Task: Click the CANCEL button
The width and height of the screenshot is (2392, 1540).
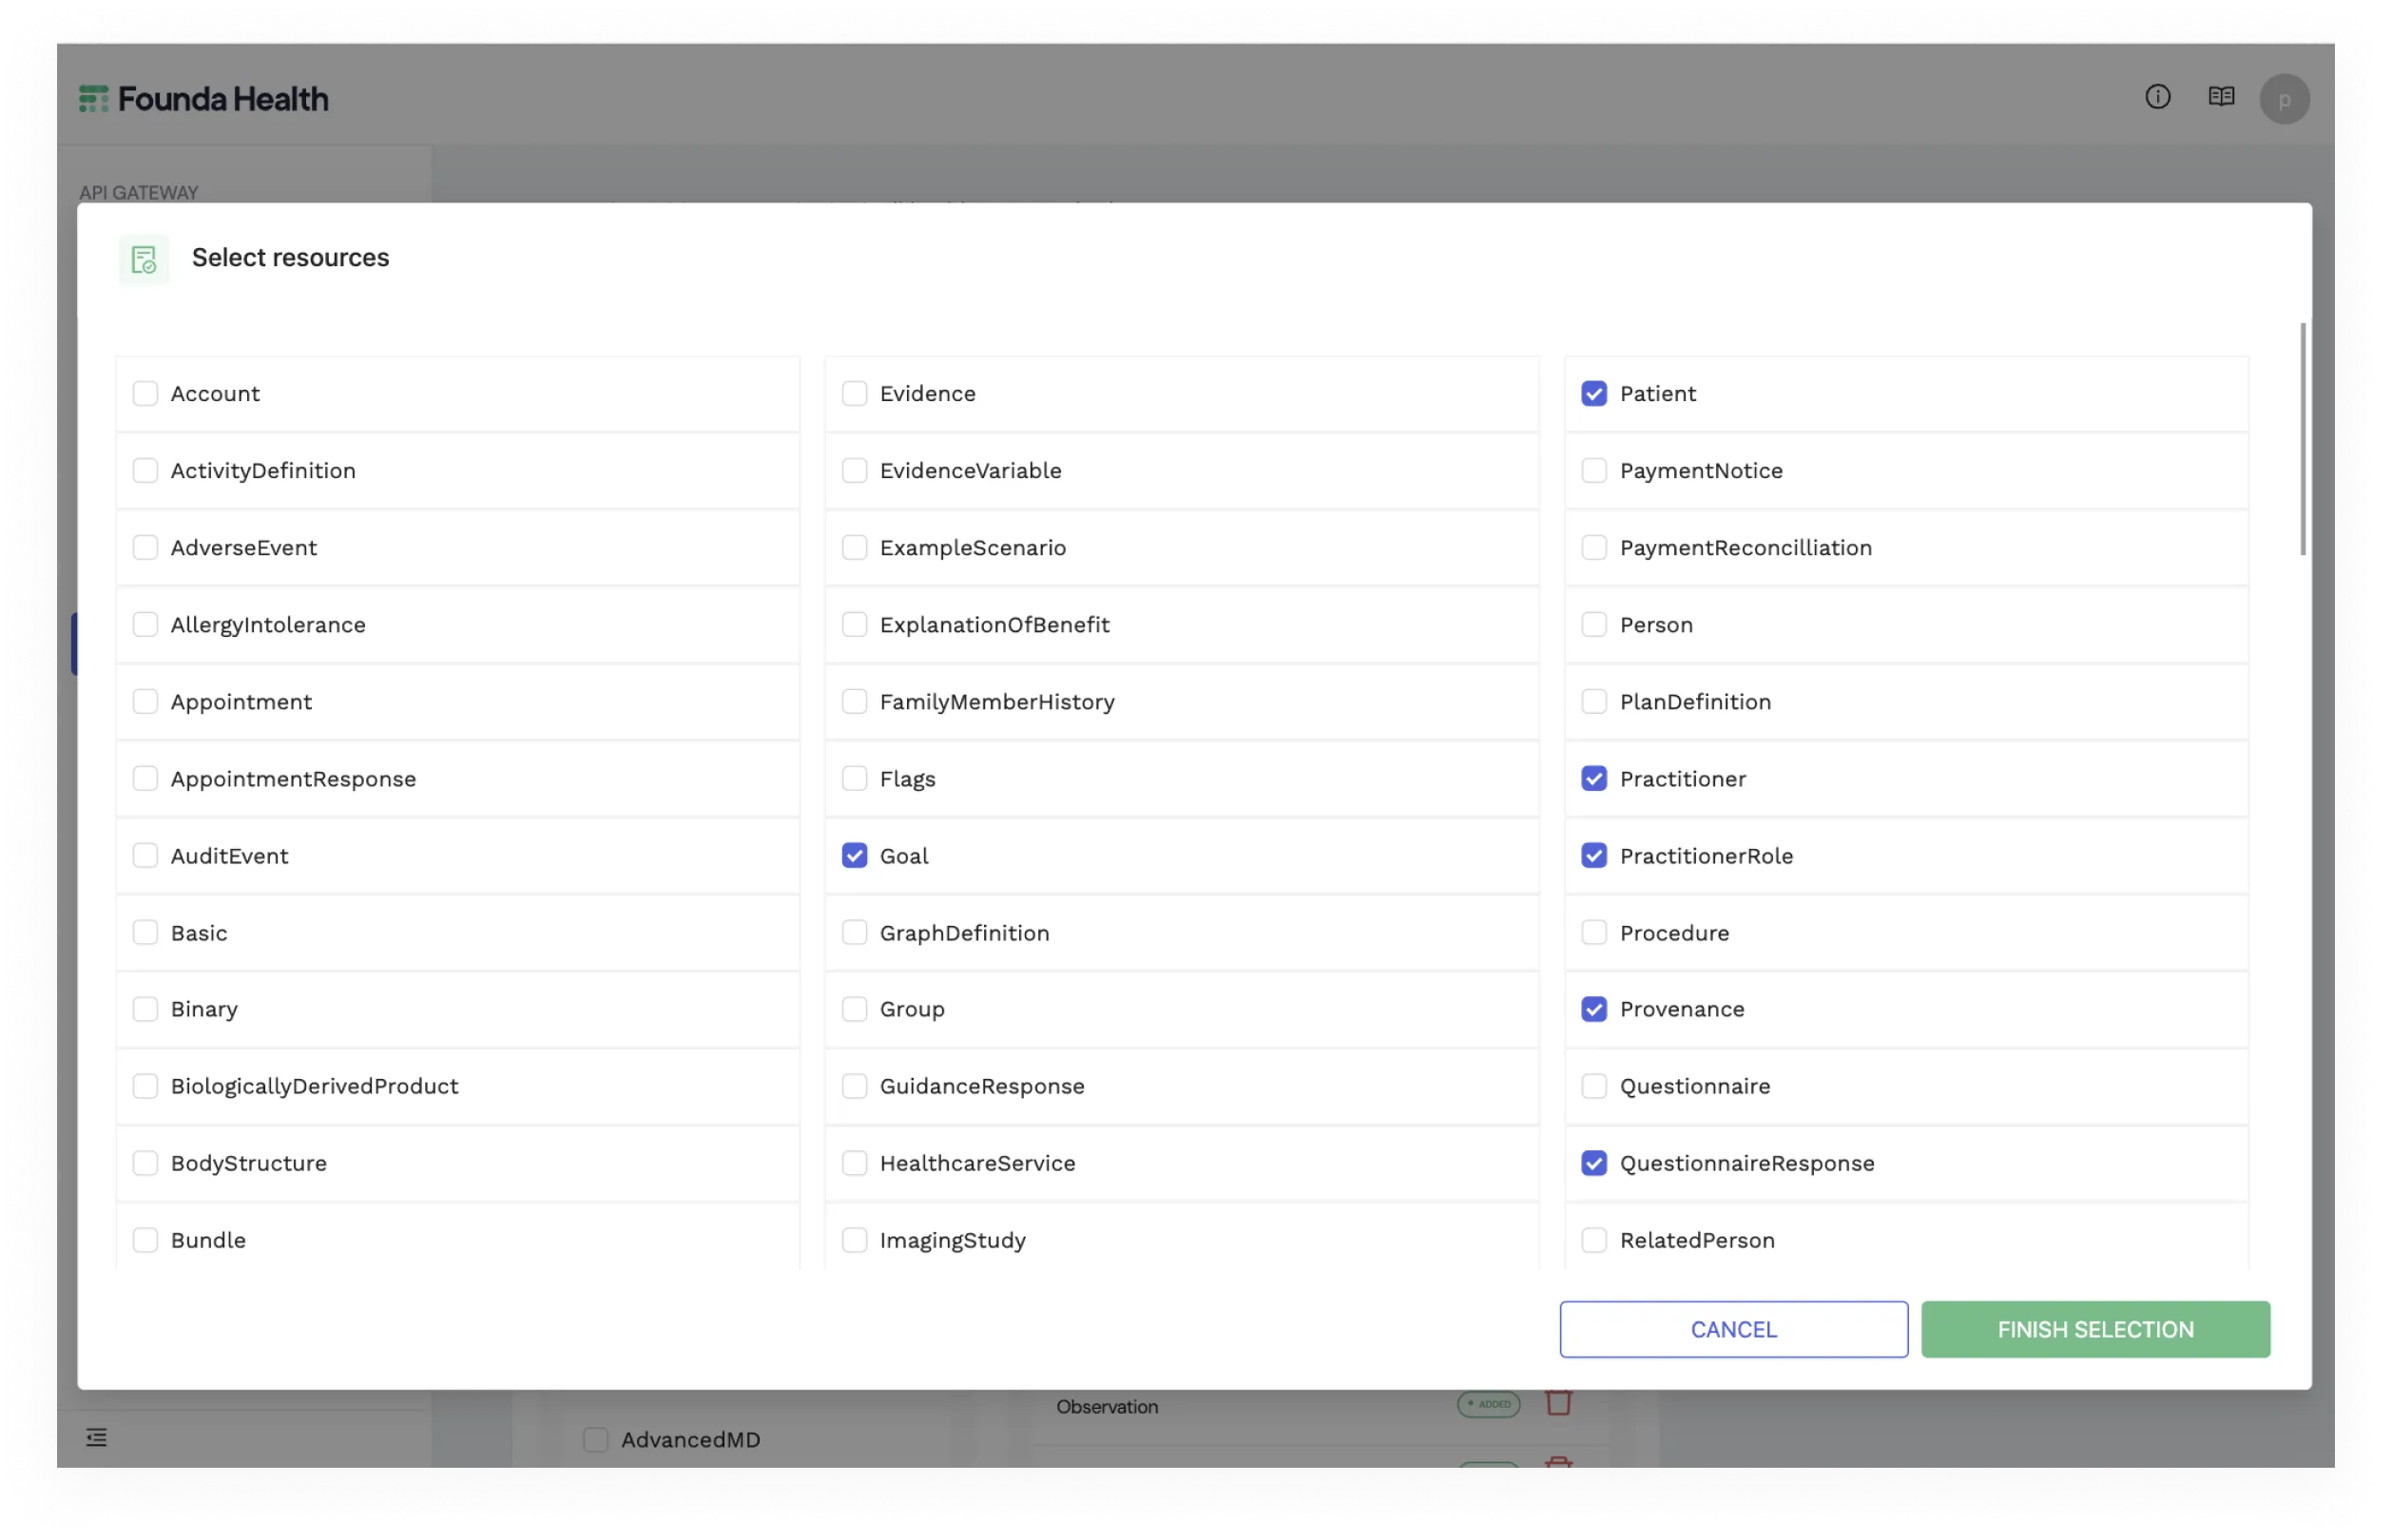Action: tap(1732, 1328)
